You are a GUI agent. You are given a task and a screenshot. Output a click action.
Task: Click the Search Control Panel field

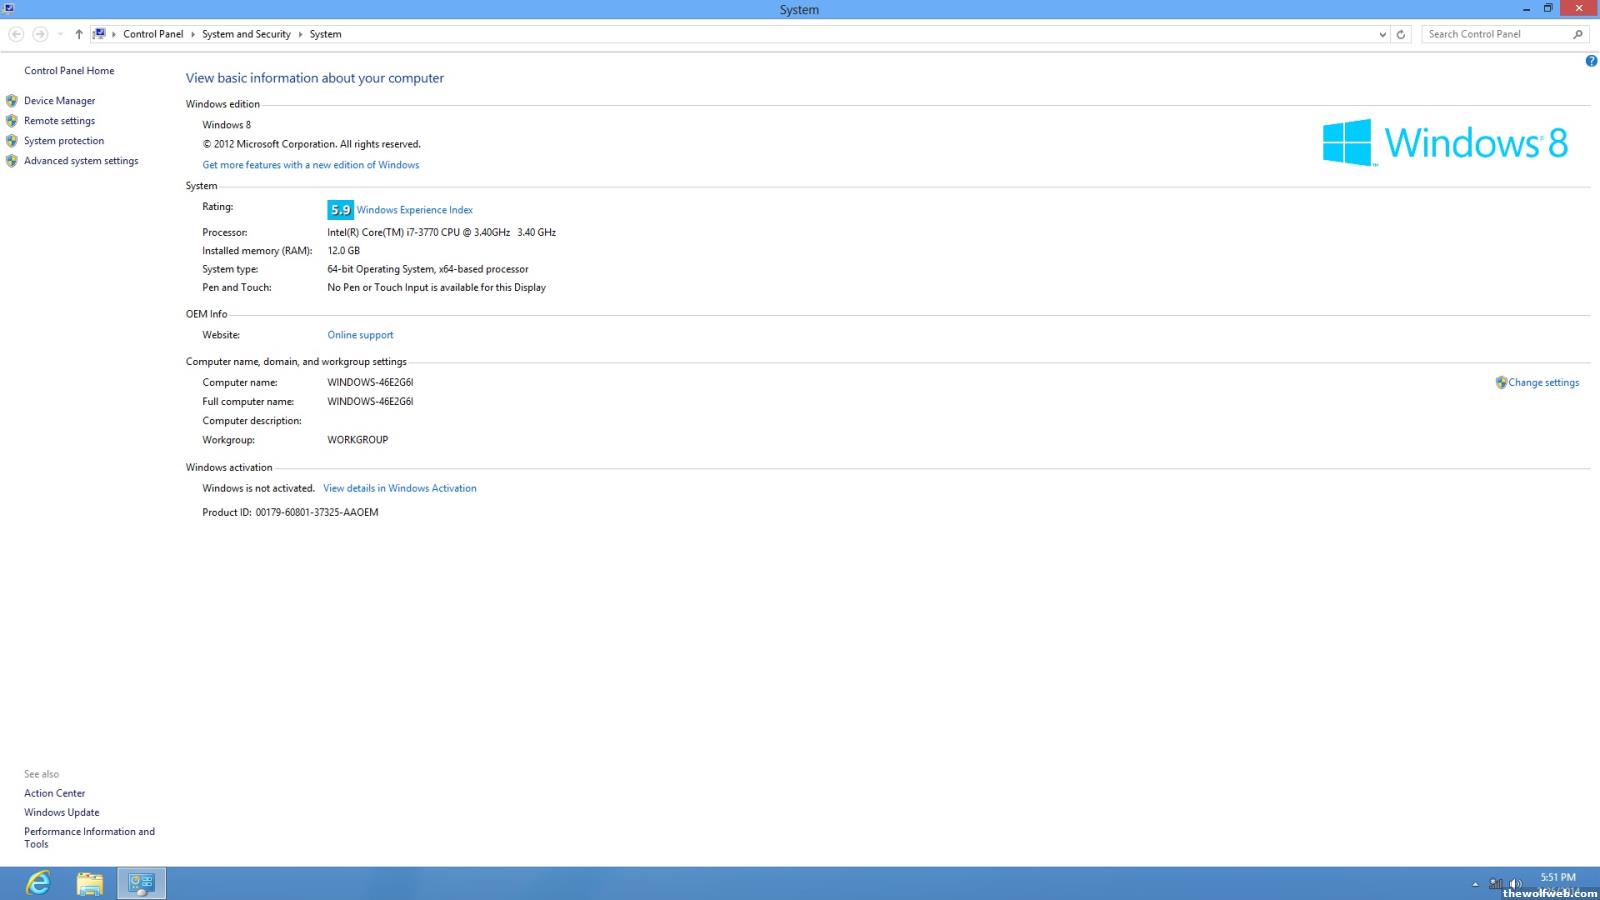[x=1494, y=34]
